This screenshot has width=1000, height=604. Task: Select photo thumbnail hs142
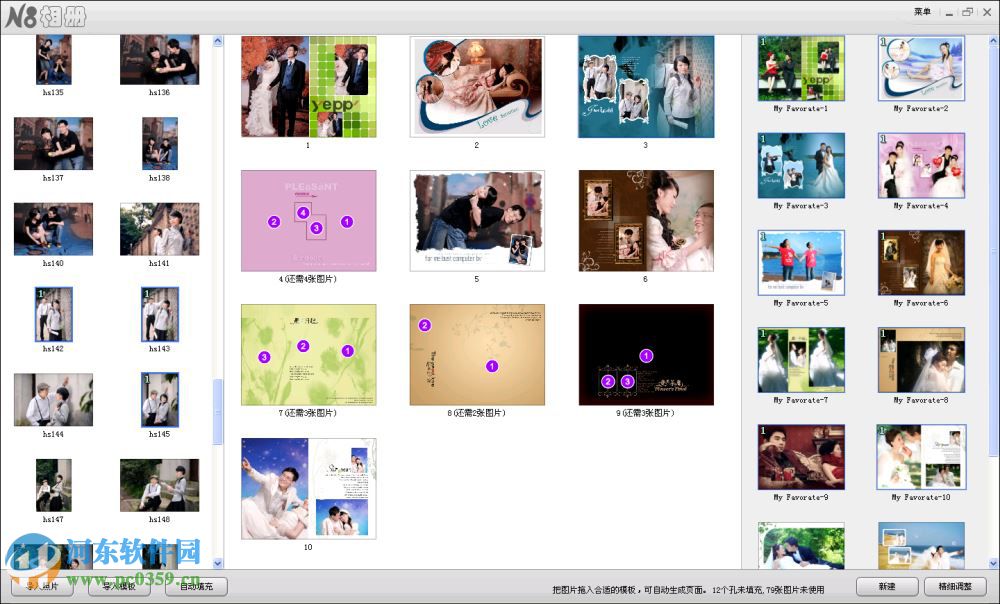point(52,313)
